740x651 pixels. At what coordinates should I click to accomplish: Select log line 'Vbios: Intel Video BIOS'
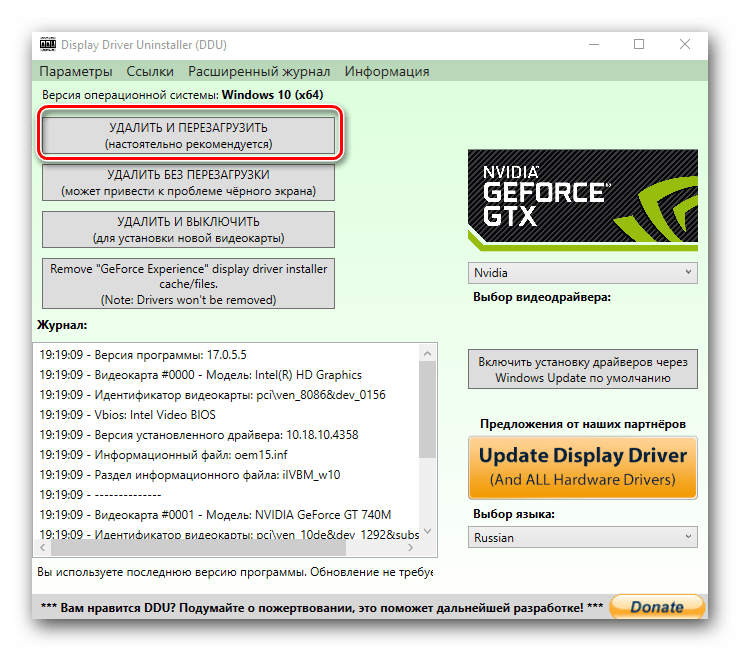coord(127,414)
